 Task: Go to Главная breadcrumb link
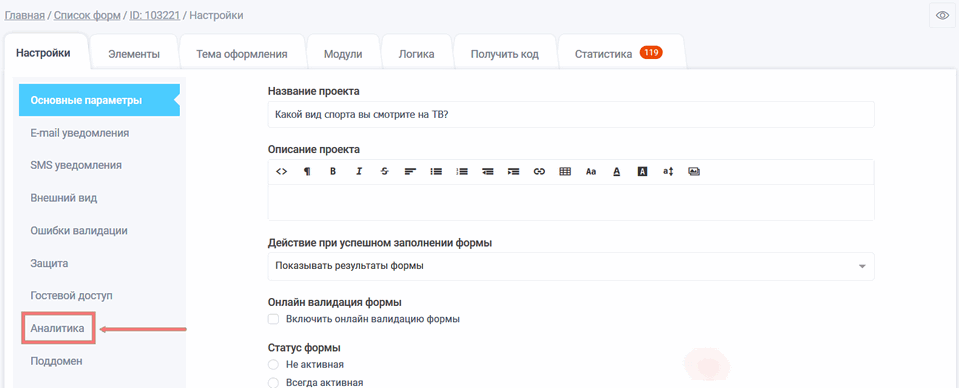pyautogui.click(x=24, y=15)
